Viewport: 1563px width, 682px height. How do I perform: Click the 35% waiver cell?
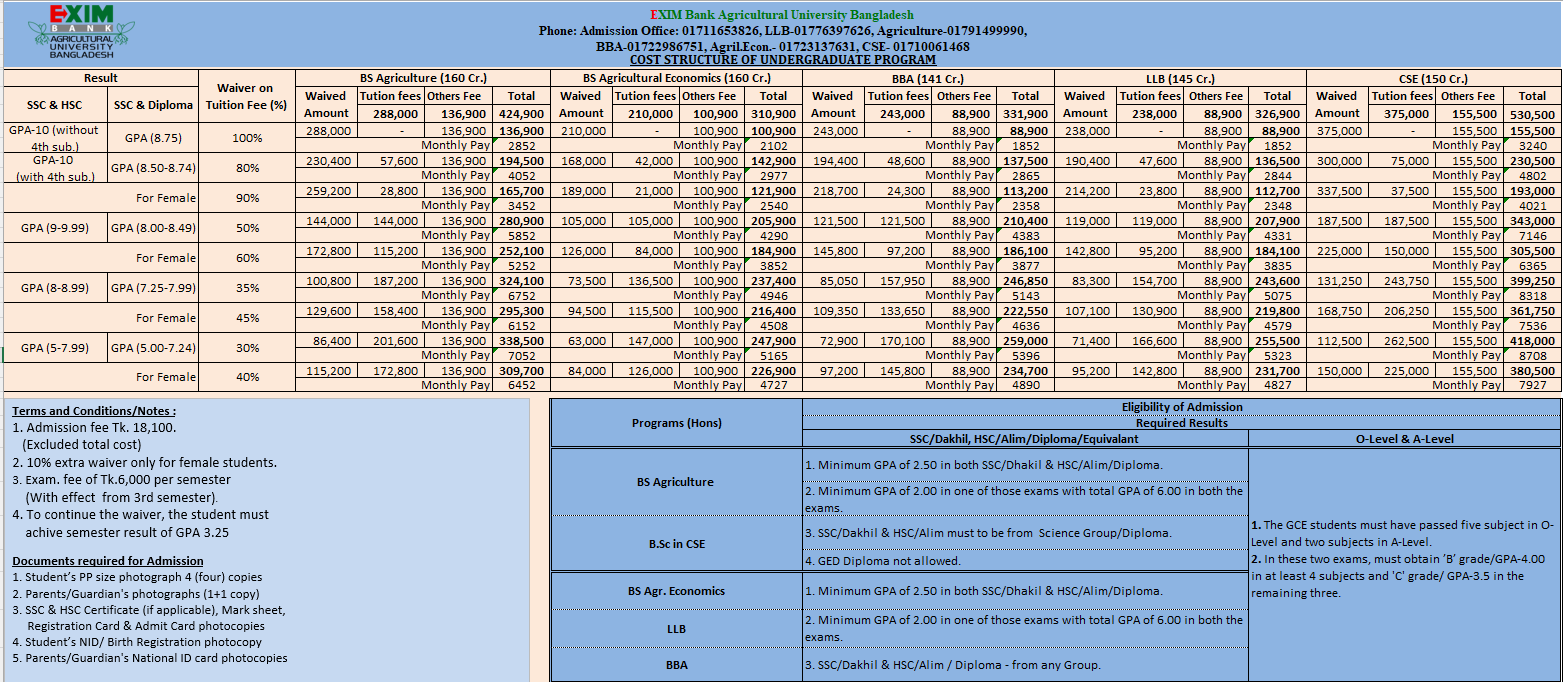(246, 288)
